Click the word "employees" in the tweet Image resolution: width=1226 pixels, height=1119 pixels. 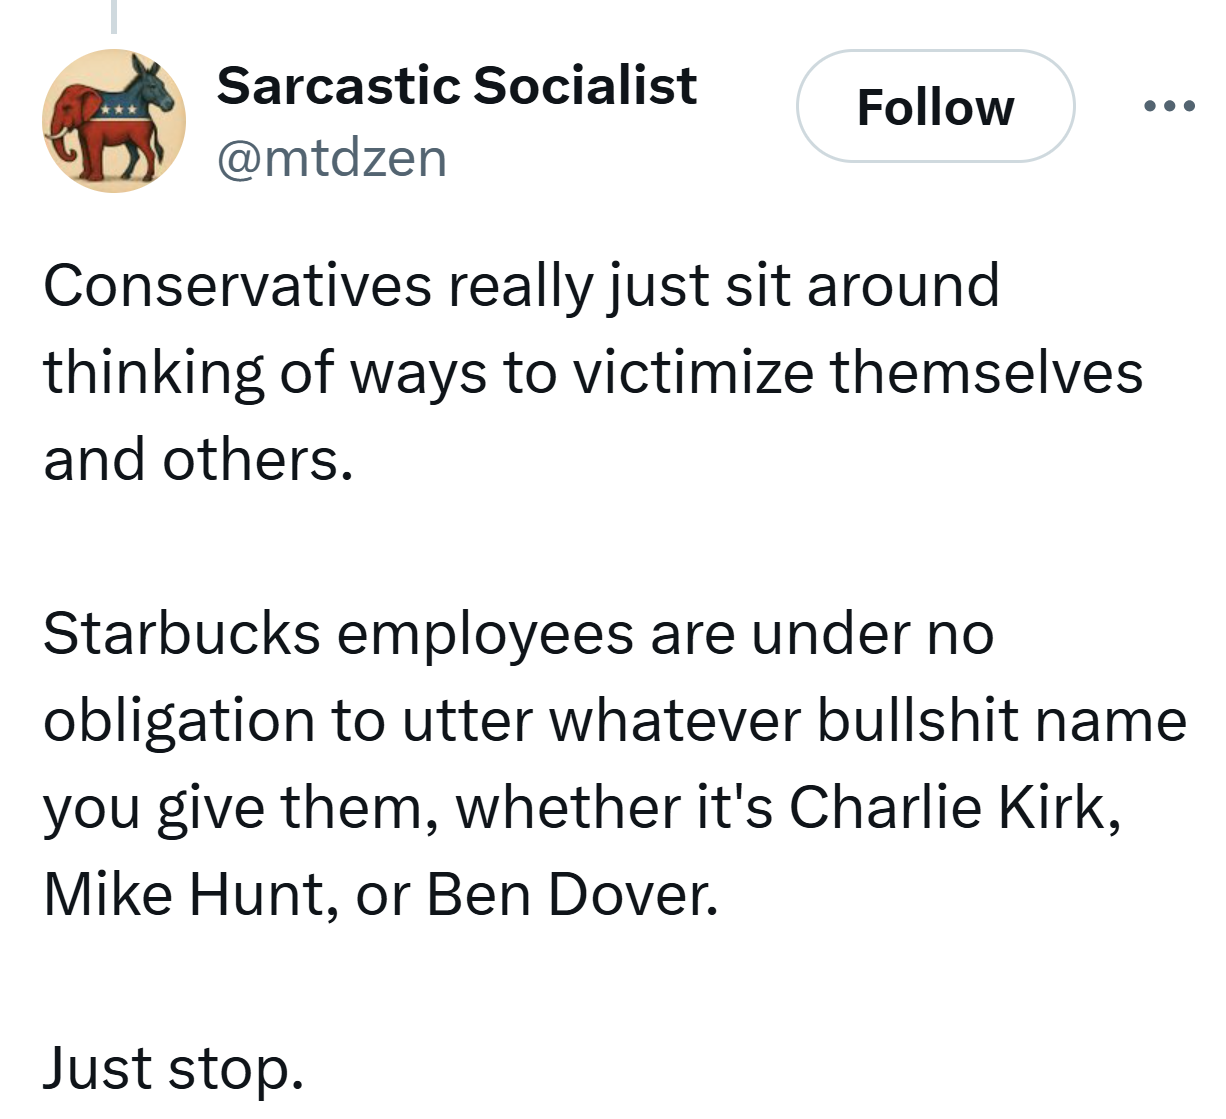tap(485, 633)
